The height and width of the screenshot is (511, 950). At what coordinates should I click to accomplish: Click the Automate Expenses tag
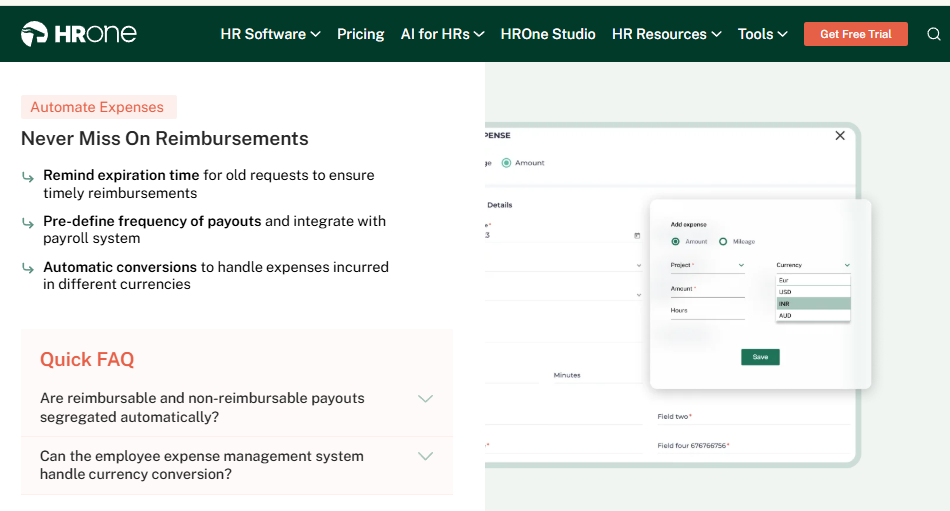[x=99, y=107]
